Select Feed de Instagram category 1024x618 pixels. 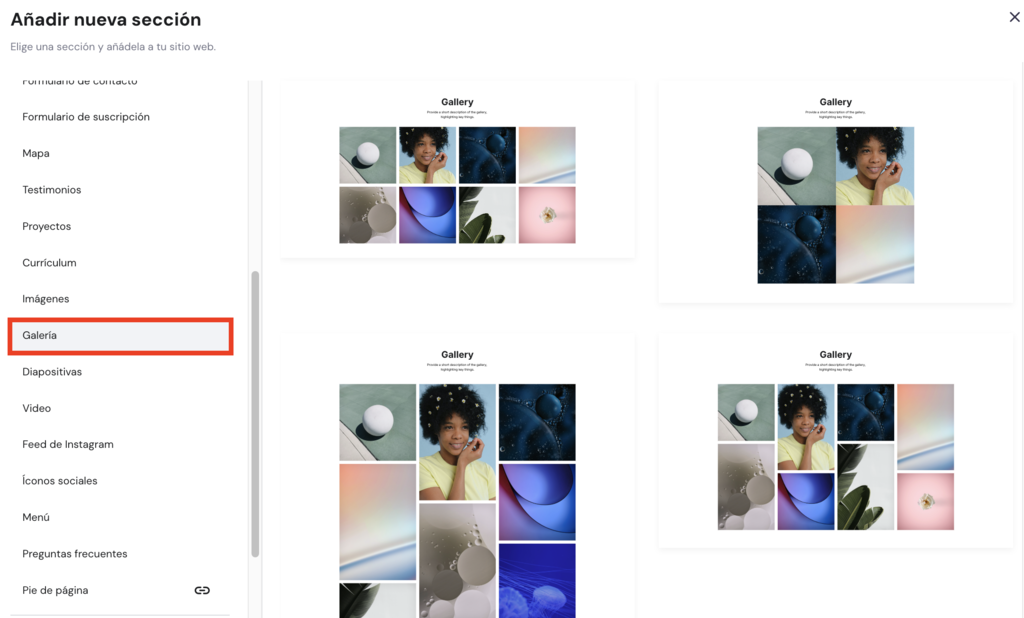click(121, 444)
